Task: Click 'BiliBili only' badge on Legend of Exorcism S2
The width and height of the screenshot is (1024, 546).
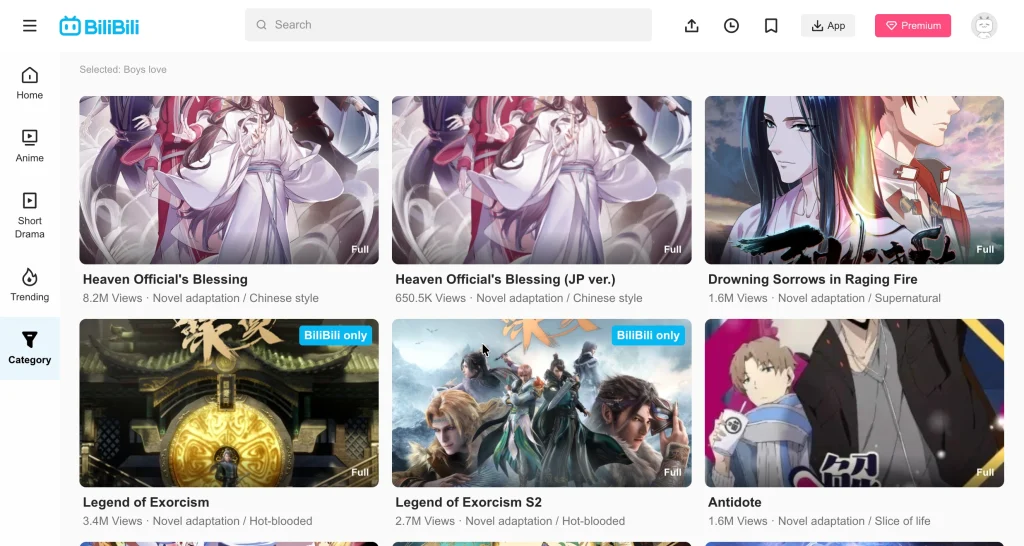Action: (648, 335)
